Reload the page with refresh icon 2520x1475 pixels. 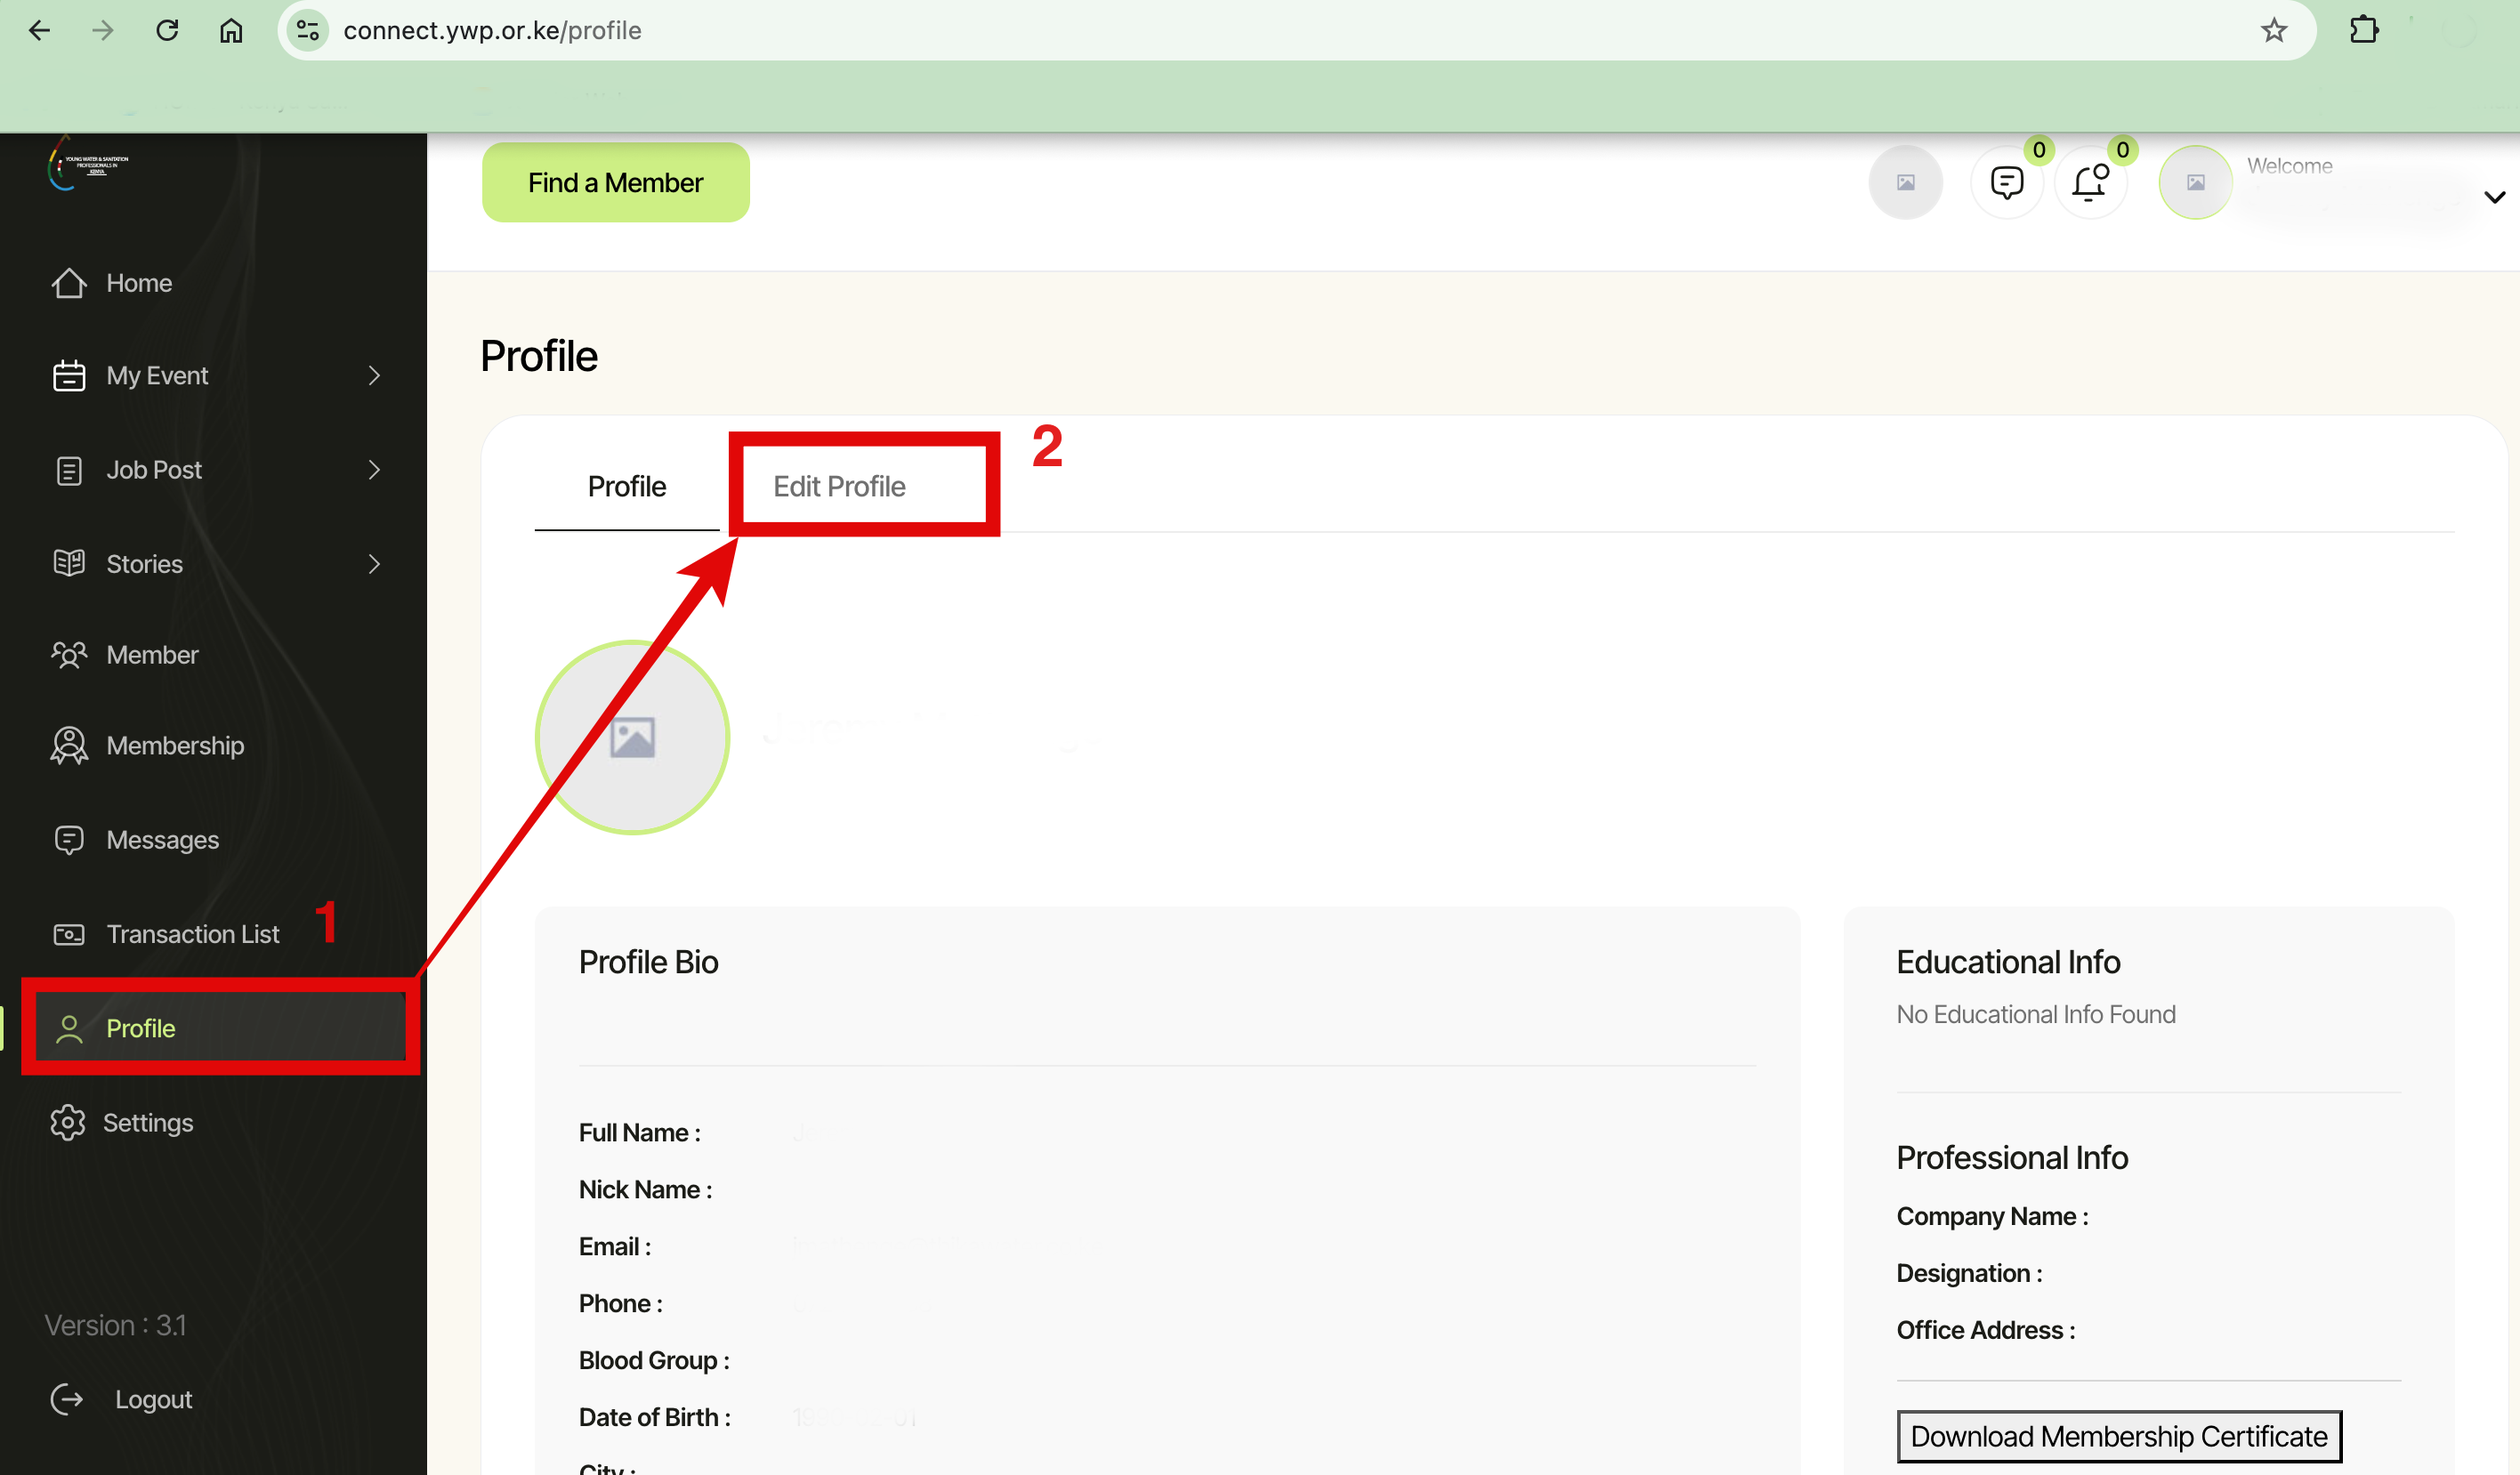coord(167,30)
